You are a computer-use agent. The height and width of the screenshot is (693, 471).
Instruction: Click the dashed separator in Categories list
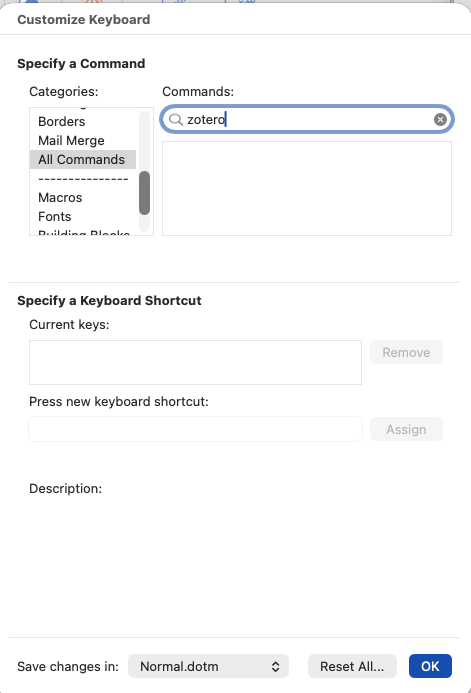point(83,179)
